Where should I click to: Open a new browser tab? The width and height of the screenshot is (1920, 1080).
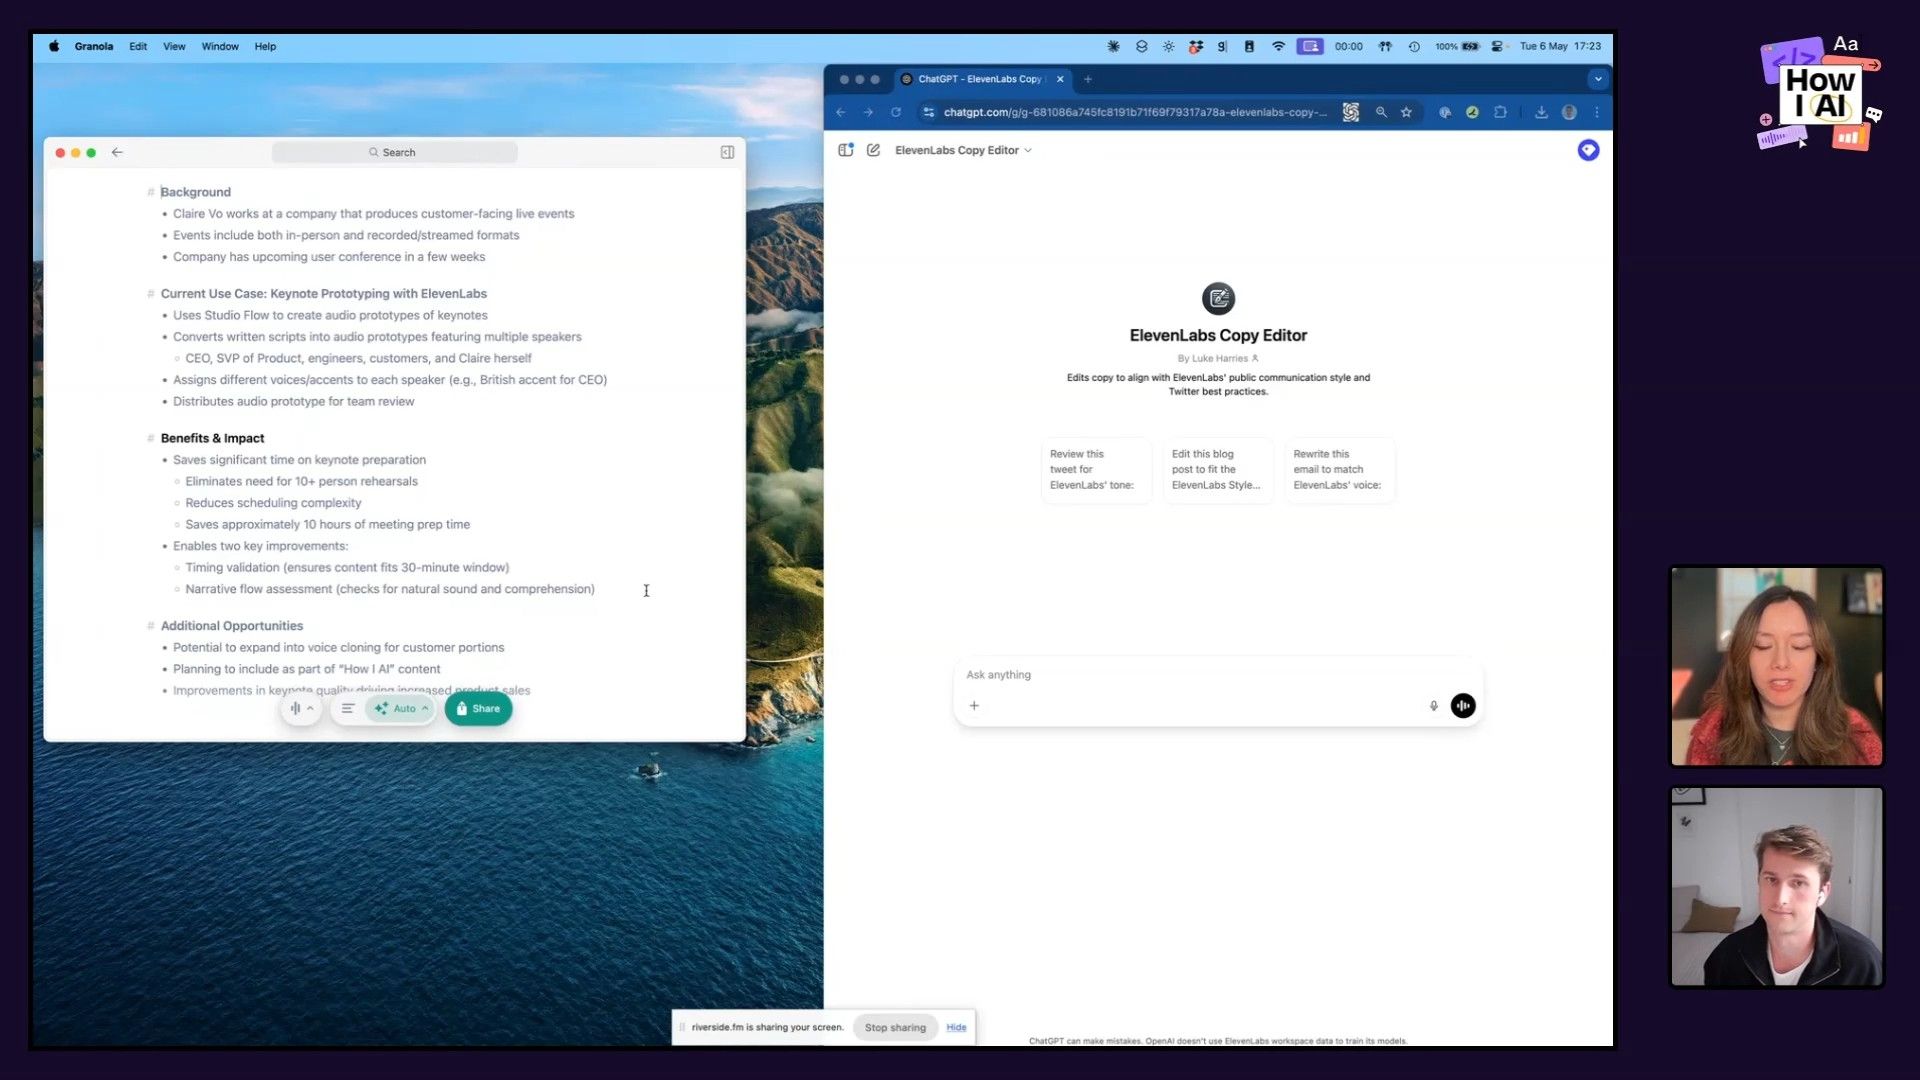point(1088,79)
